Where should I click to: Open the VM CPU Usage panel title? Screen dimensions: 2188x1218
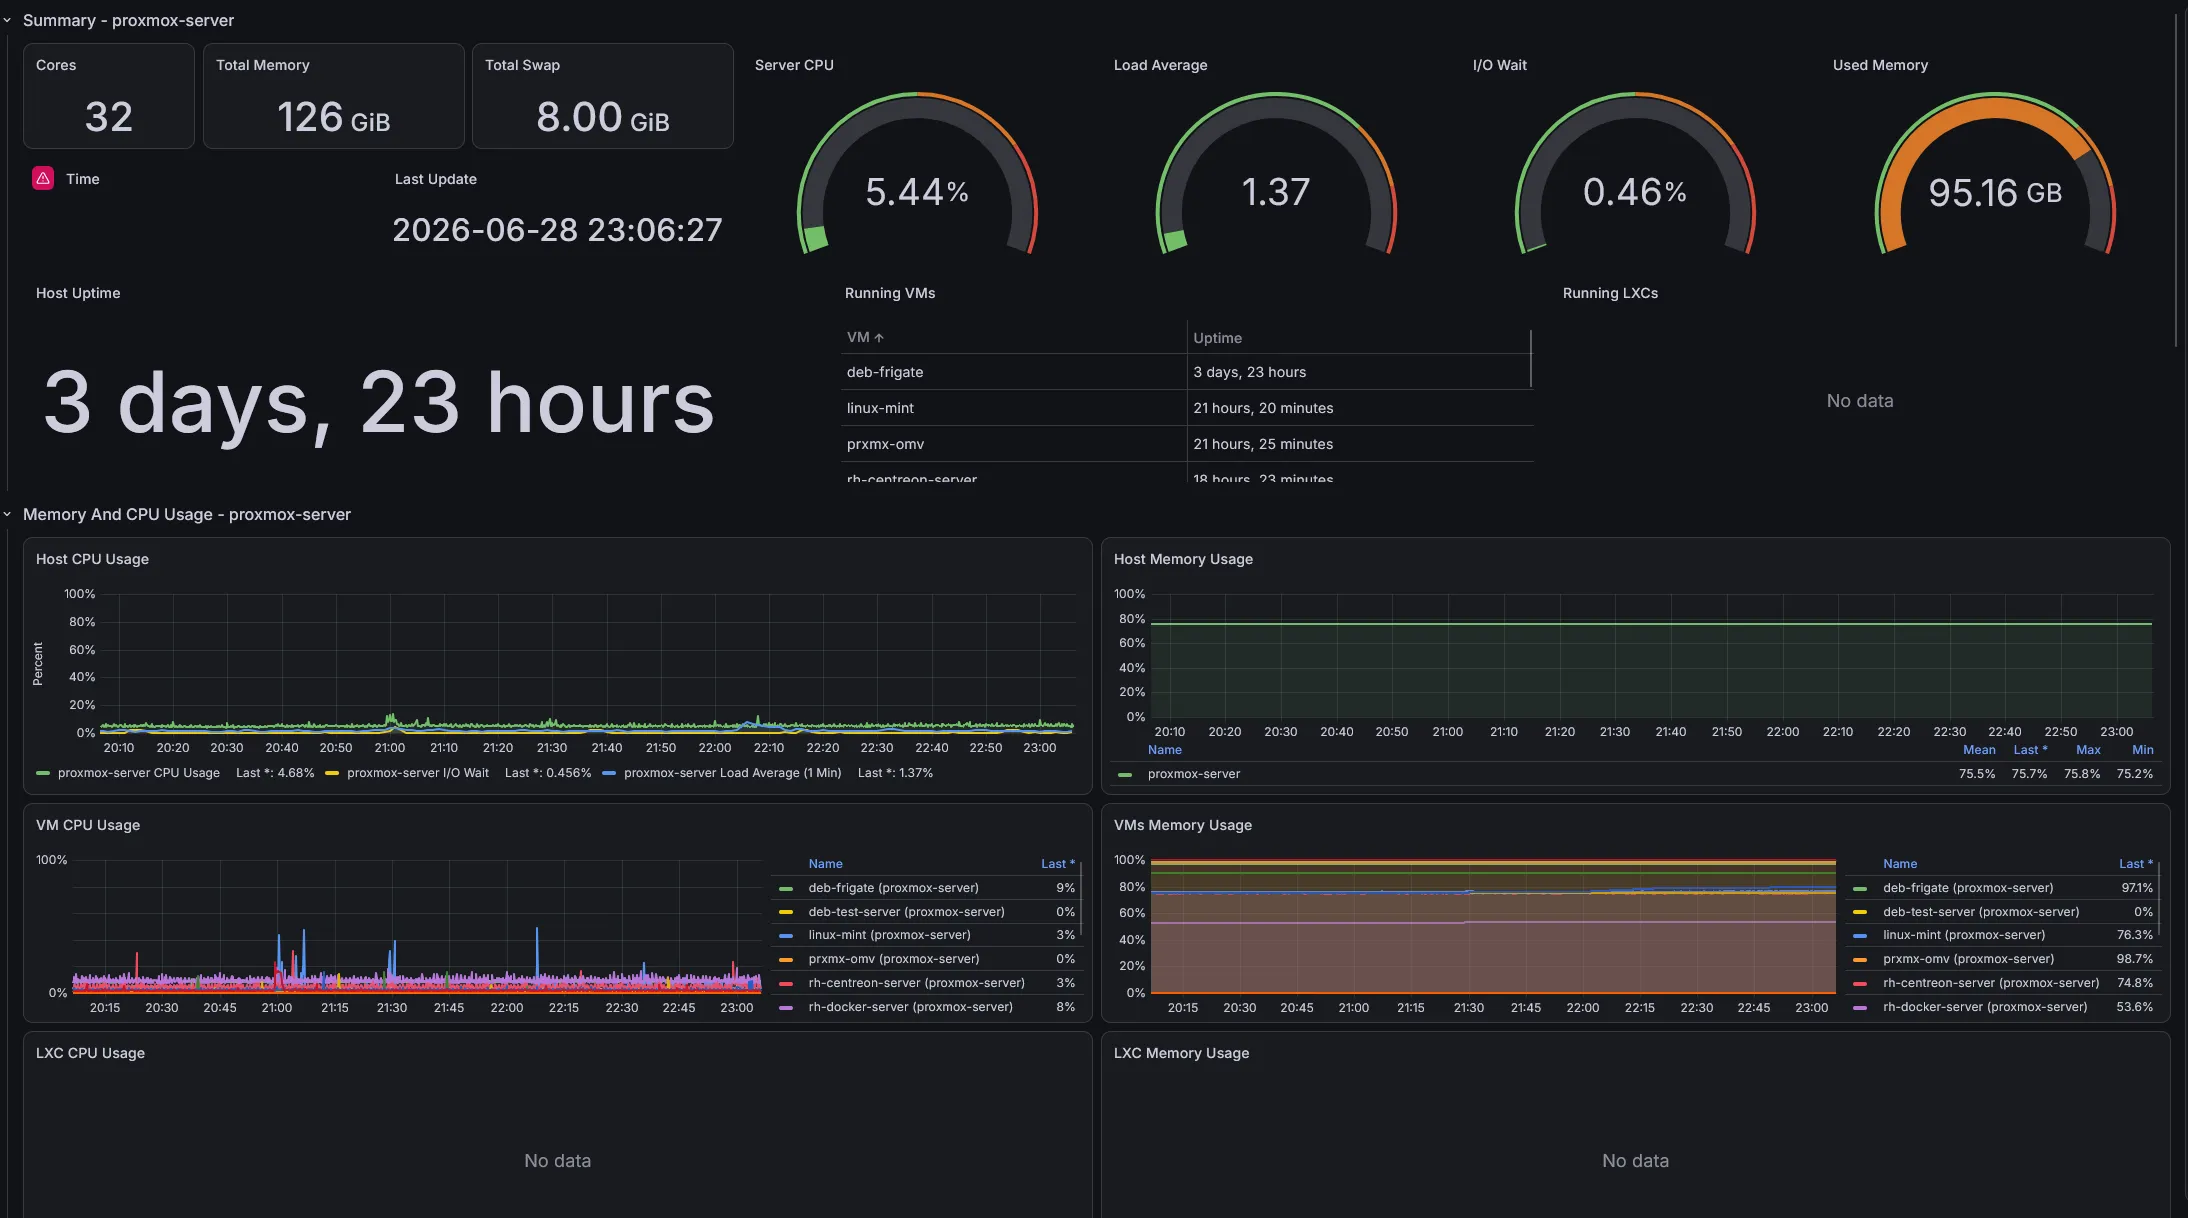[x=88, y=825]
